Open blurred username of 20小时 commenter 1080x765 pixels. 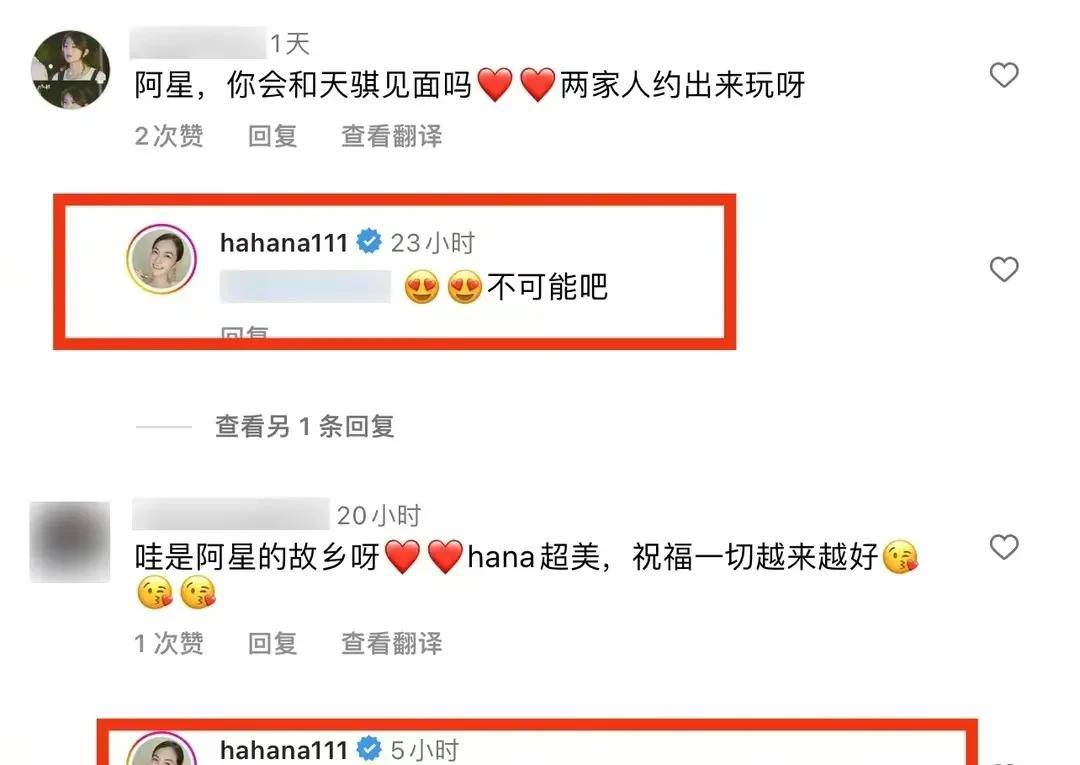coord(231,514)
